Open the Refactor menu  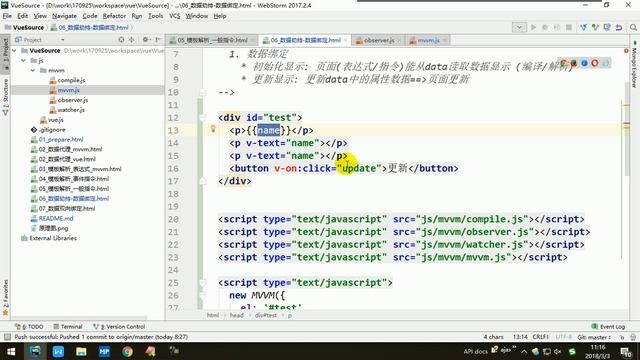pyautogui.click(x=114, y=16)
